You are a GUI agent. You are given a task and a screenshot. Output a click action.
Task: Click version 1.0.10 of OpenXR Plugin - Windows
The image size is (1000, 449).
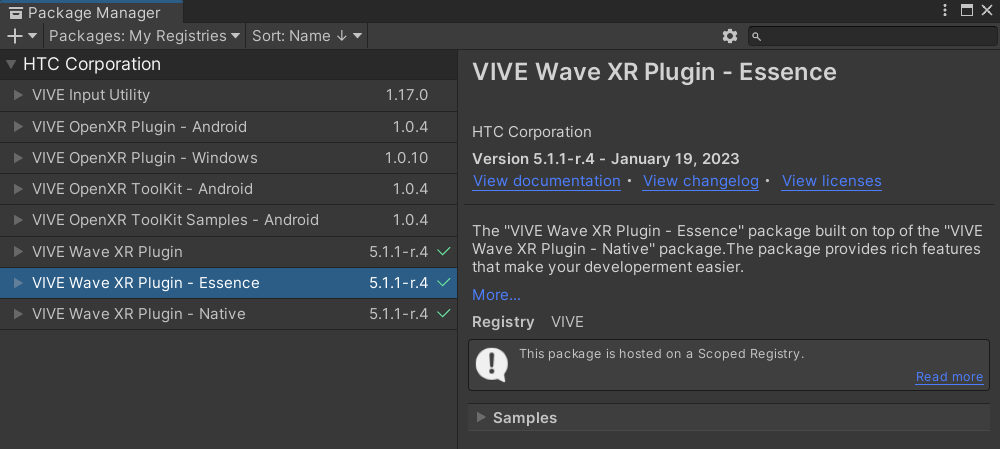pyautogui.click(x=406, y=158)
